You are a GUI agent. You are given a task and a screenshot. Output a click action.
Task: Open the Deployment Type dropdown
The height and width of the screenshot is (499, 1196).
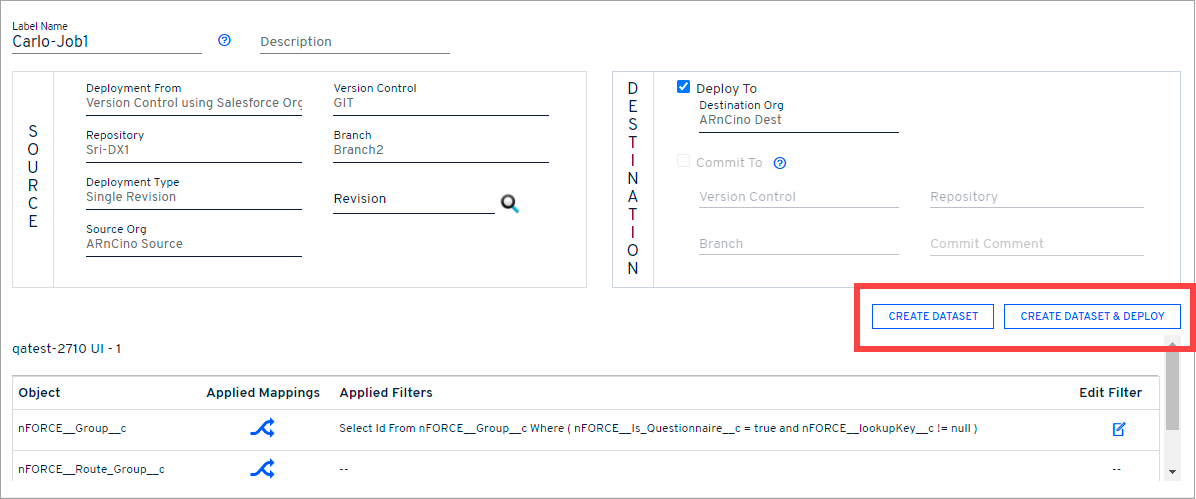[x=194, y=197]
